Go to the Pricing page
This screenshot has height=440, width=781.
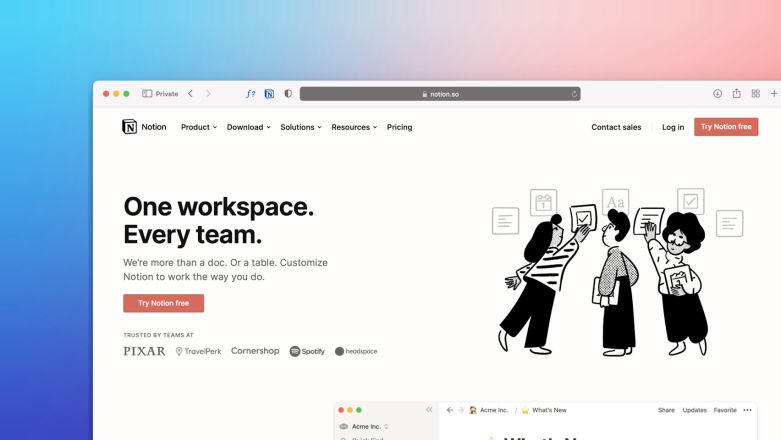[399, 127]
